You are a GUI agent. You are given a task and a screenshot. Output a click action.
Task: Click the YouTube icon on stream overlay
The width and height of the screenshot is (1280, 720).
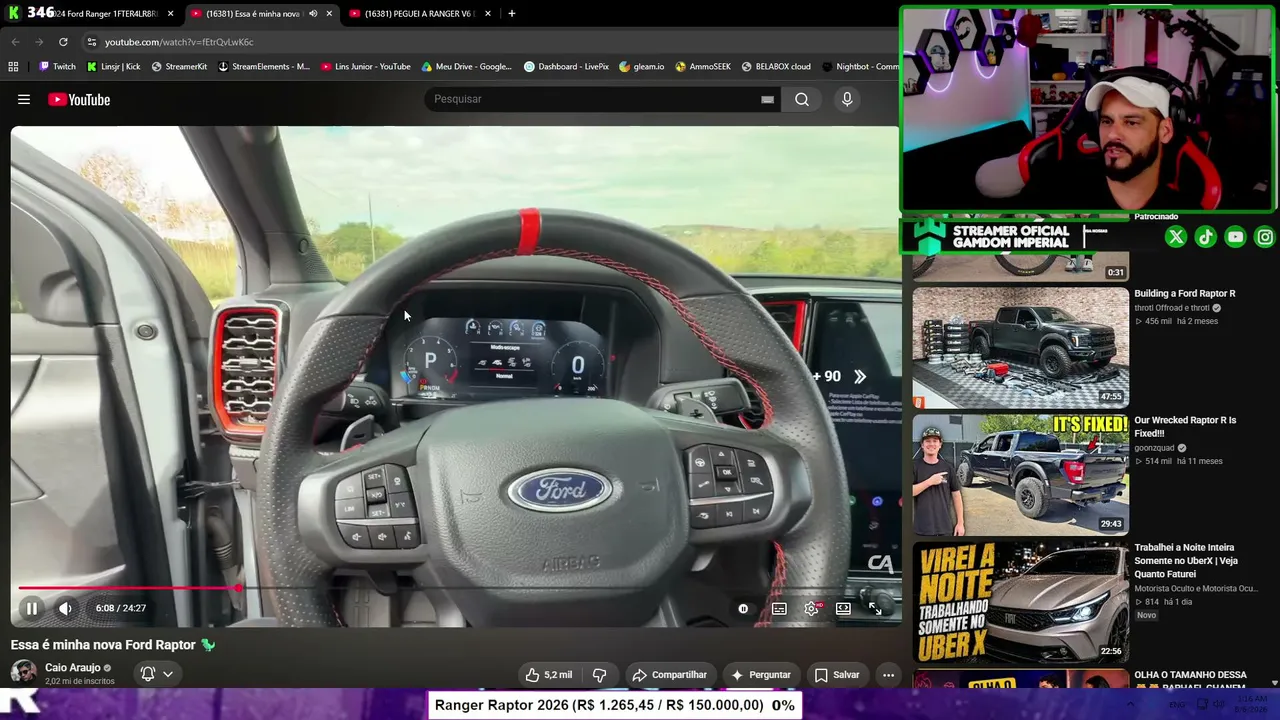click(1236, 237)
